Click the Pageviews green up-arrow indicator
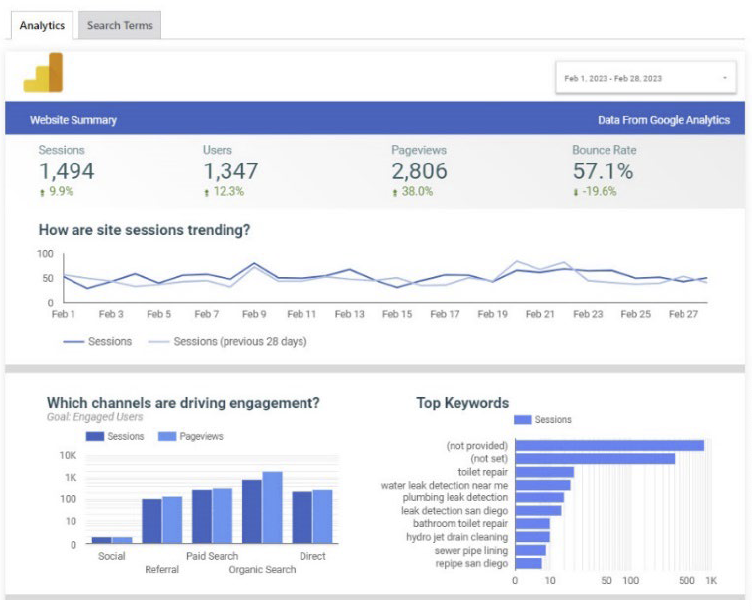This screenshot has width=752, height=610. pyautogui.click(x=394, y=192)
